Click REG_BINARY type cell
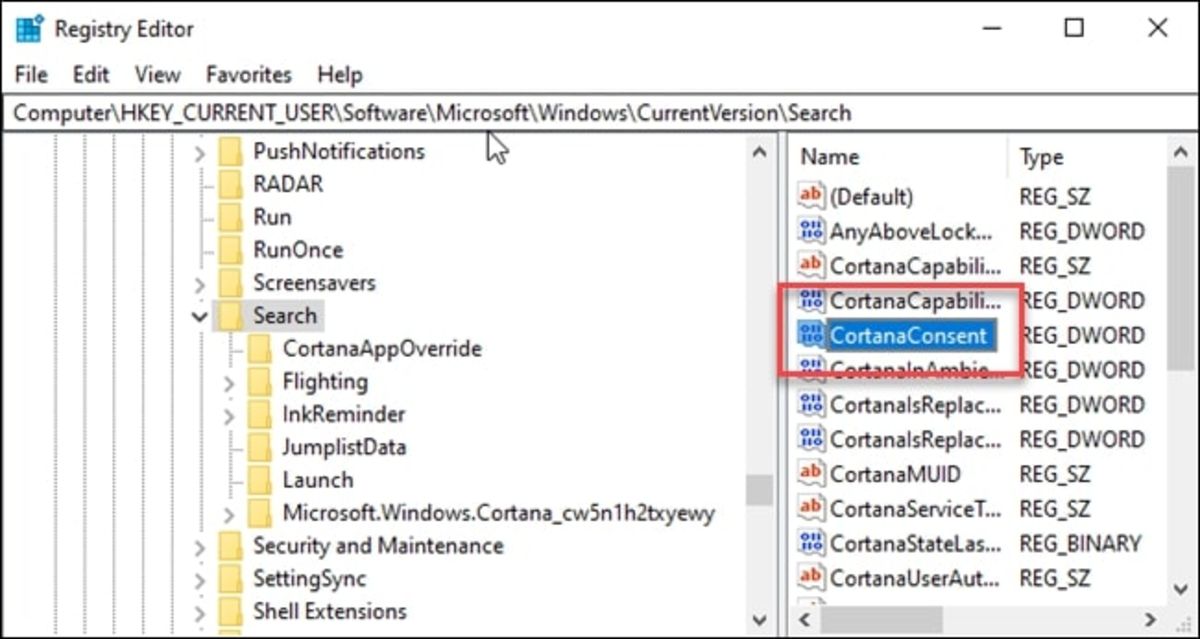 (x=1080, y=543)
